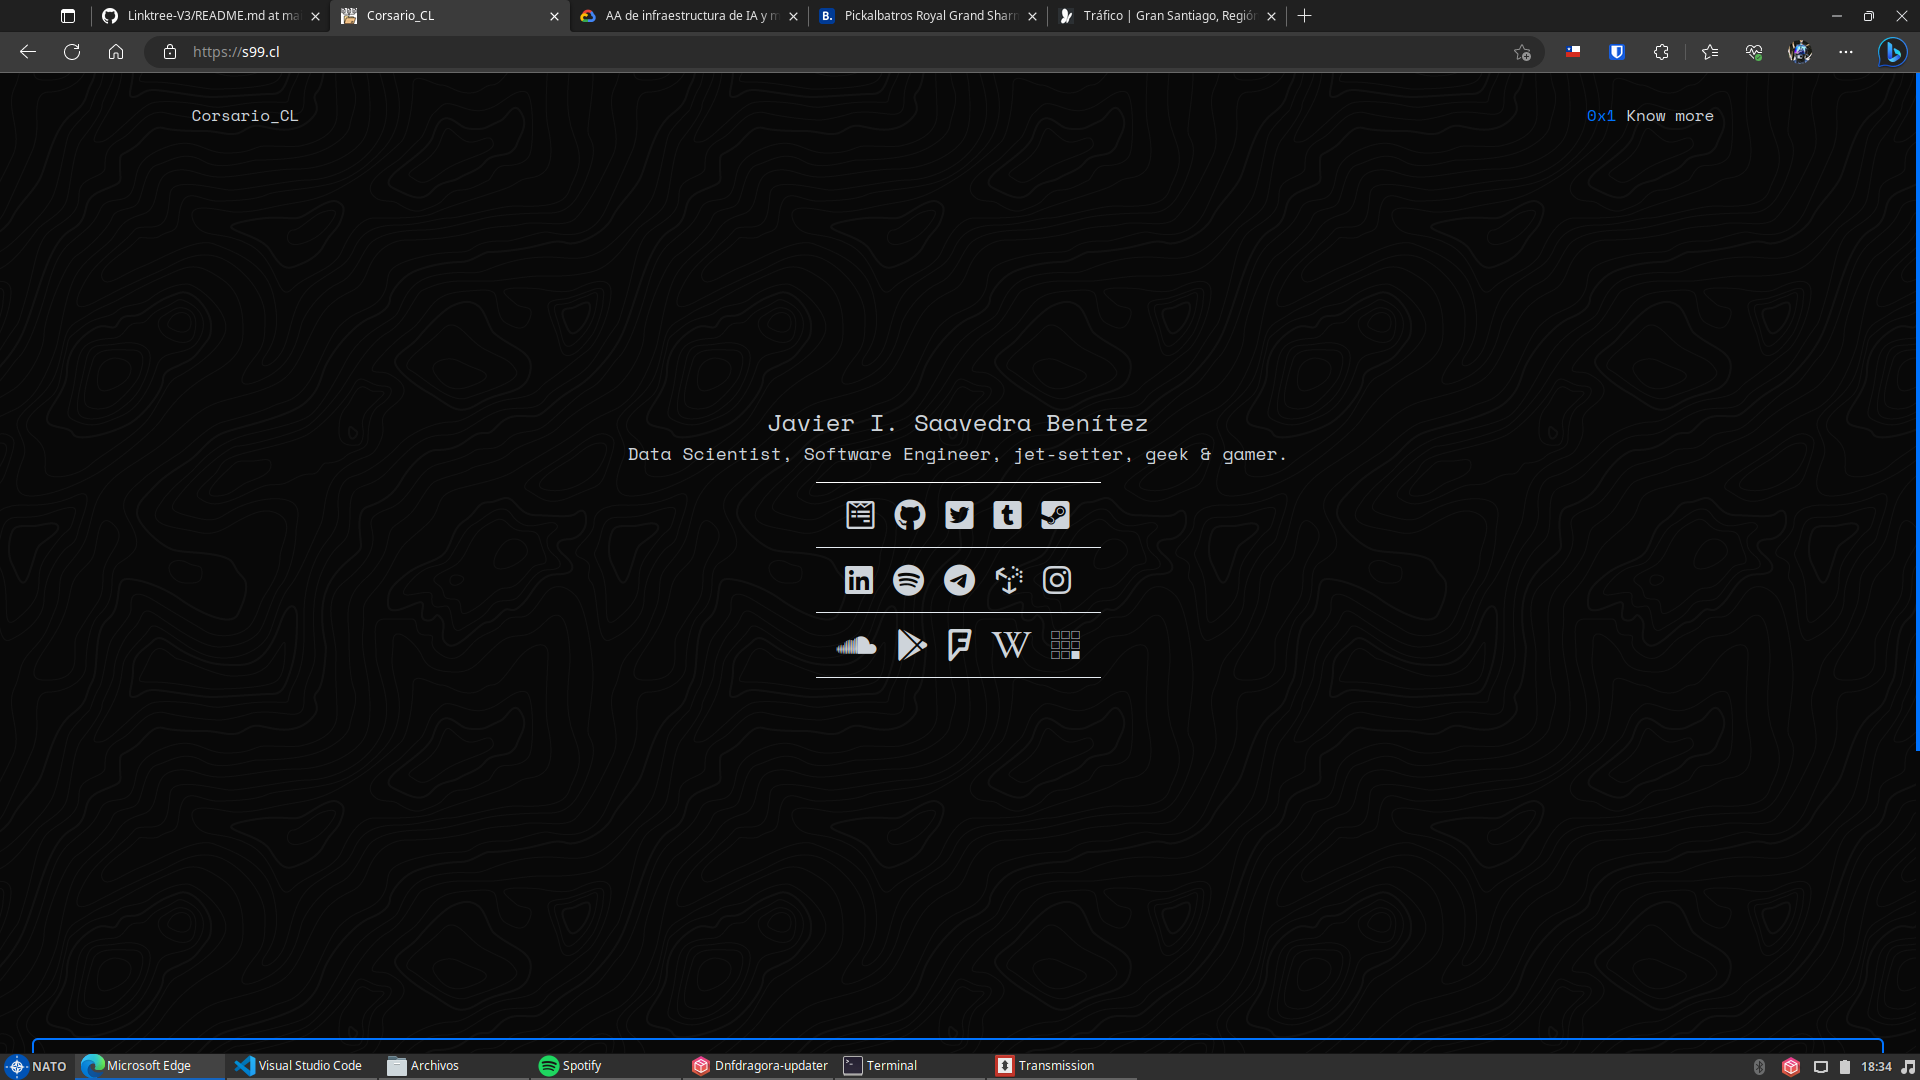Screen dimensions: 1920x1080
Task: Open the Telegram paper plane icon
Action: (959, 580)
